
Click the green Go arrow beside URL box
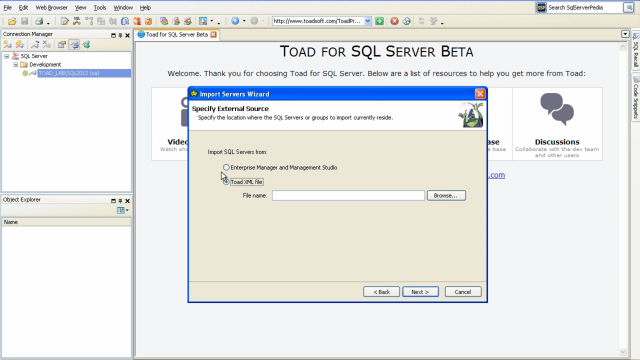point(380,21)
